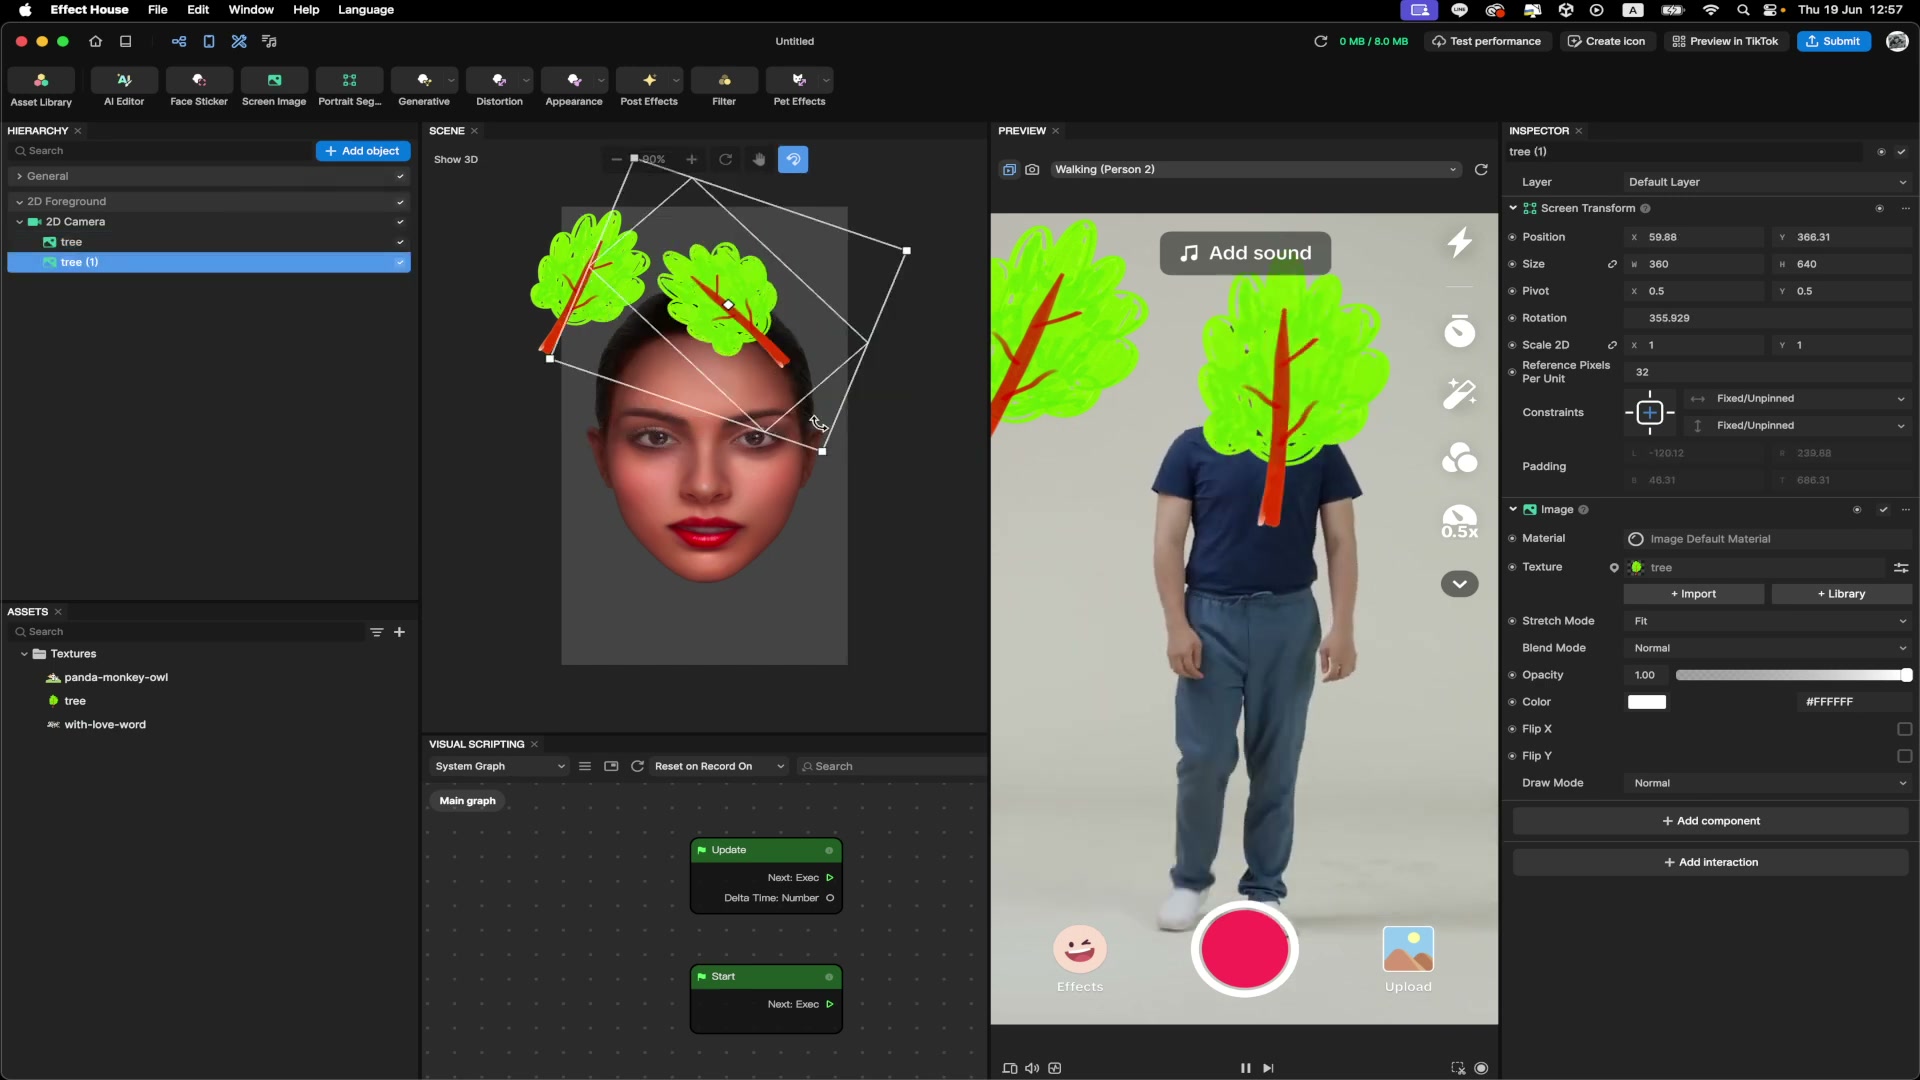Viewport: 1920px width, 1080px height.
Task: Open the AI Editor tool
Action: click(124, 87)
